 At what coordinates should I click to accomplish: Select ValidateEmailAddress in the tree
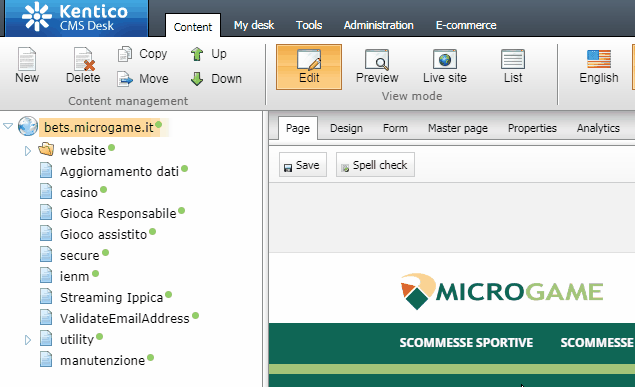[124, 319]
